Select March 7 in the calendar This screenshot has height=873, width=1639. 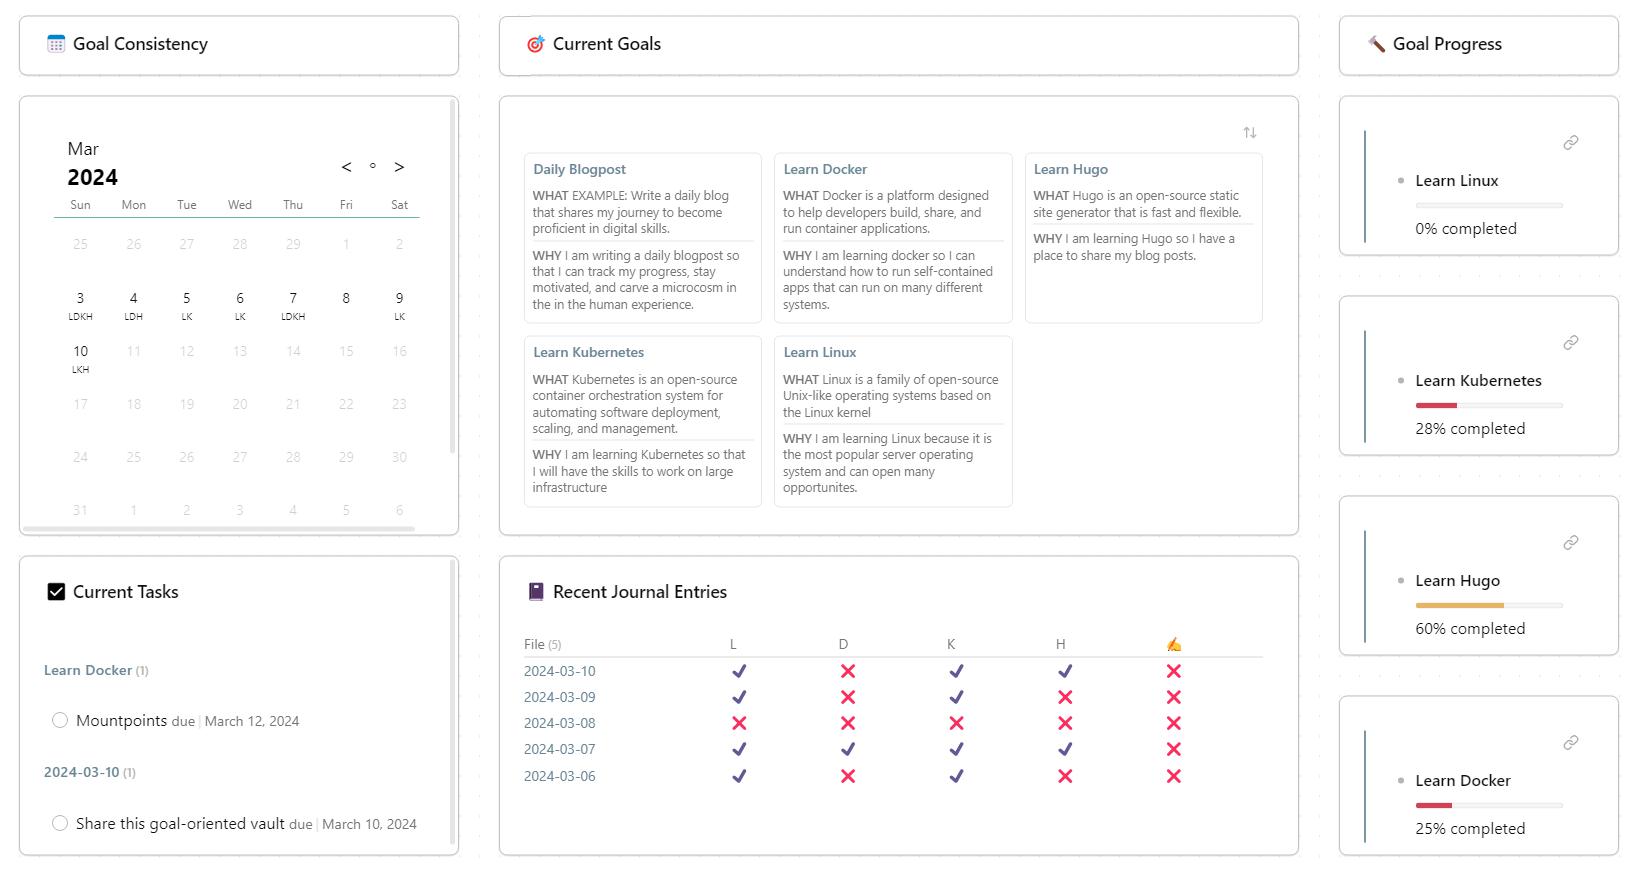(293, 298)
